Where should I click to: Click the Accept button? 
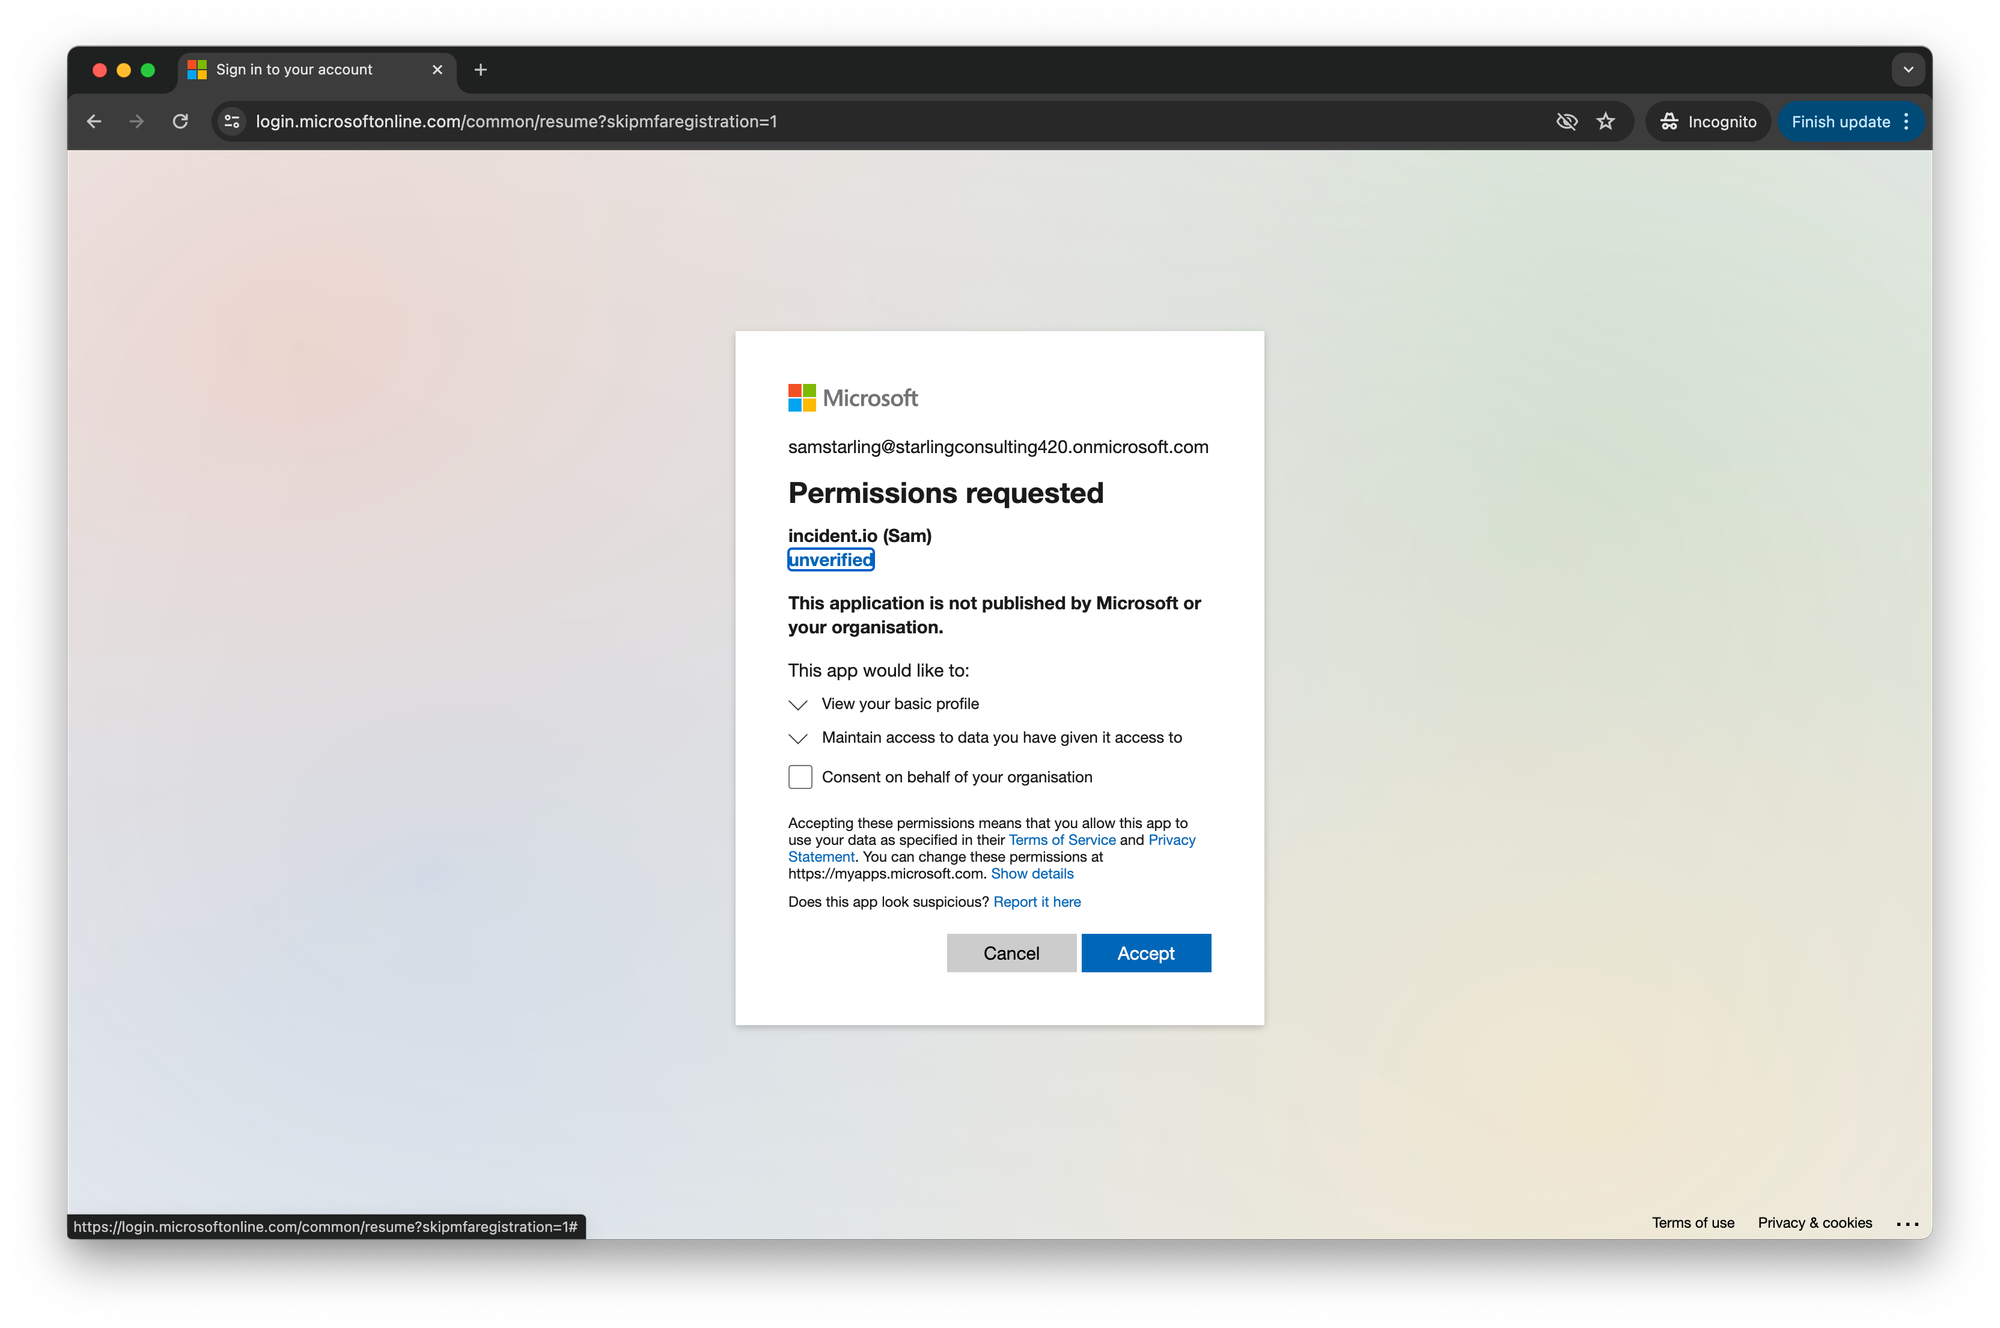(x=1146, y=953)
